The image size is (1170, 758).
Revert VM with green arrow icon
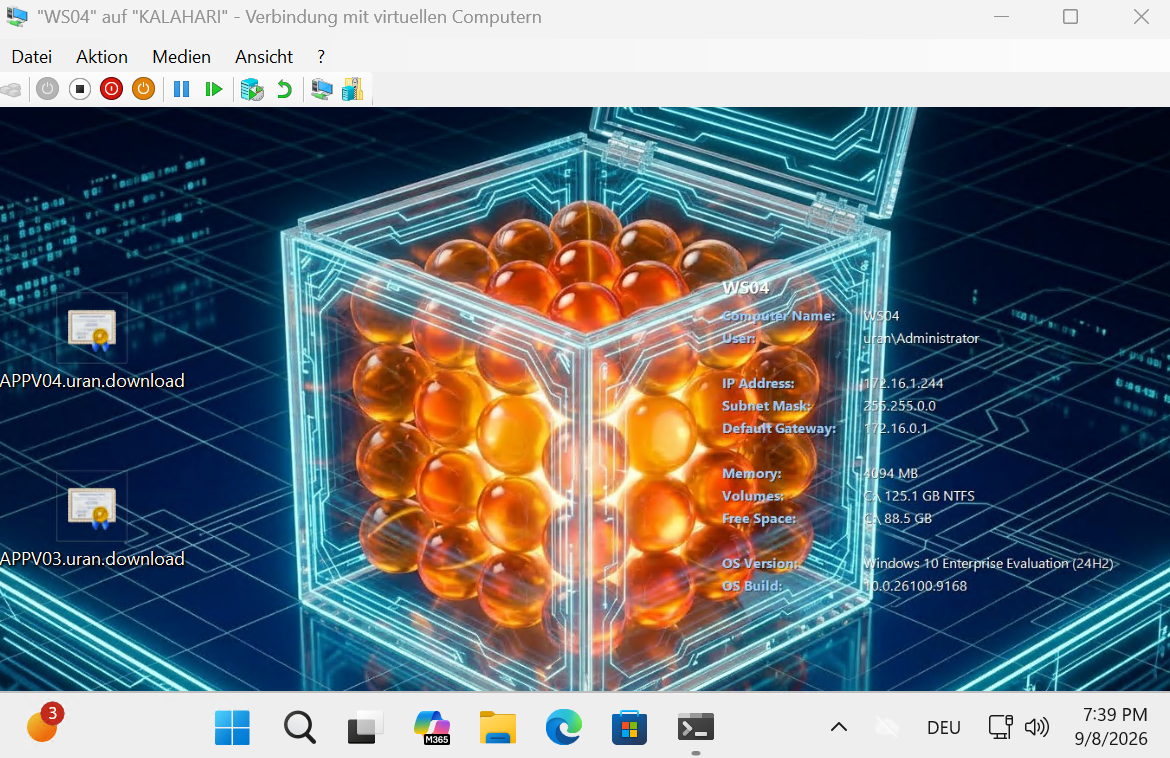pos(284,90)
